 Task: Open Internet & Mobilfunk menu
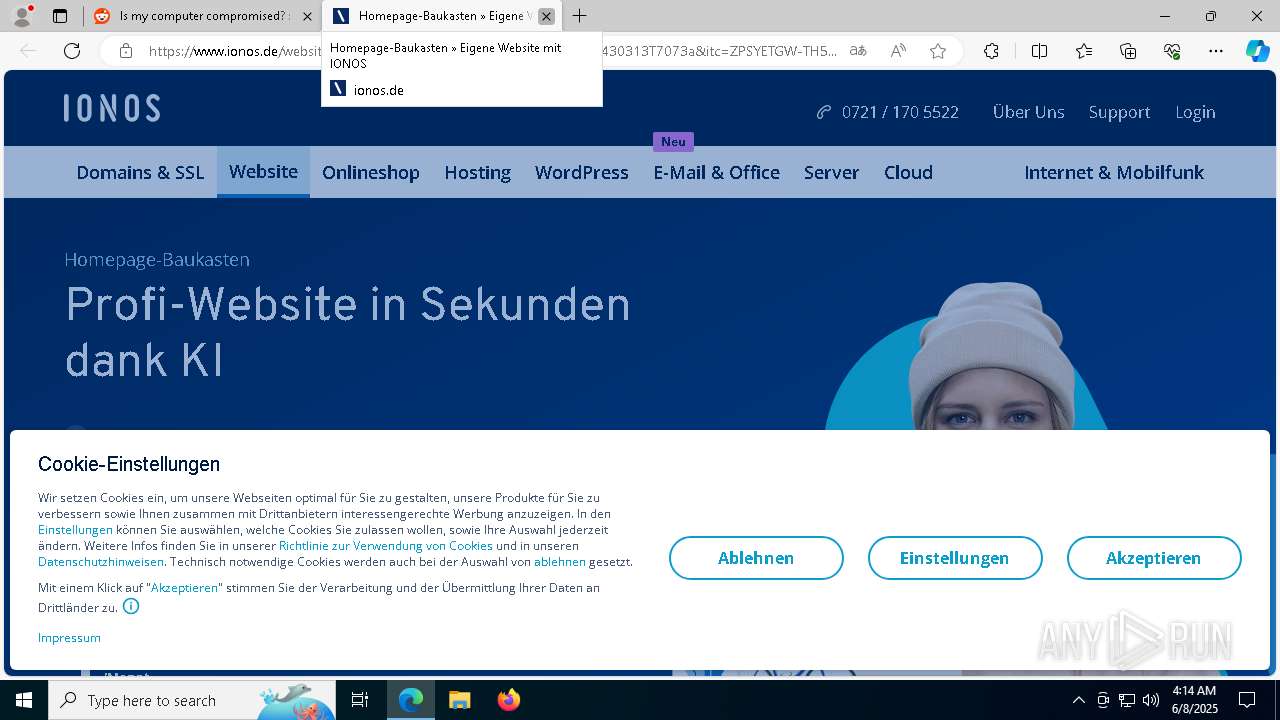(x=1114, y=172)
